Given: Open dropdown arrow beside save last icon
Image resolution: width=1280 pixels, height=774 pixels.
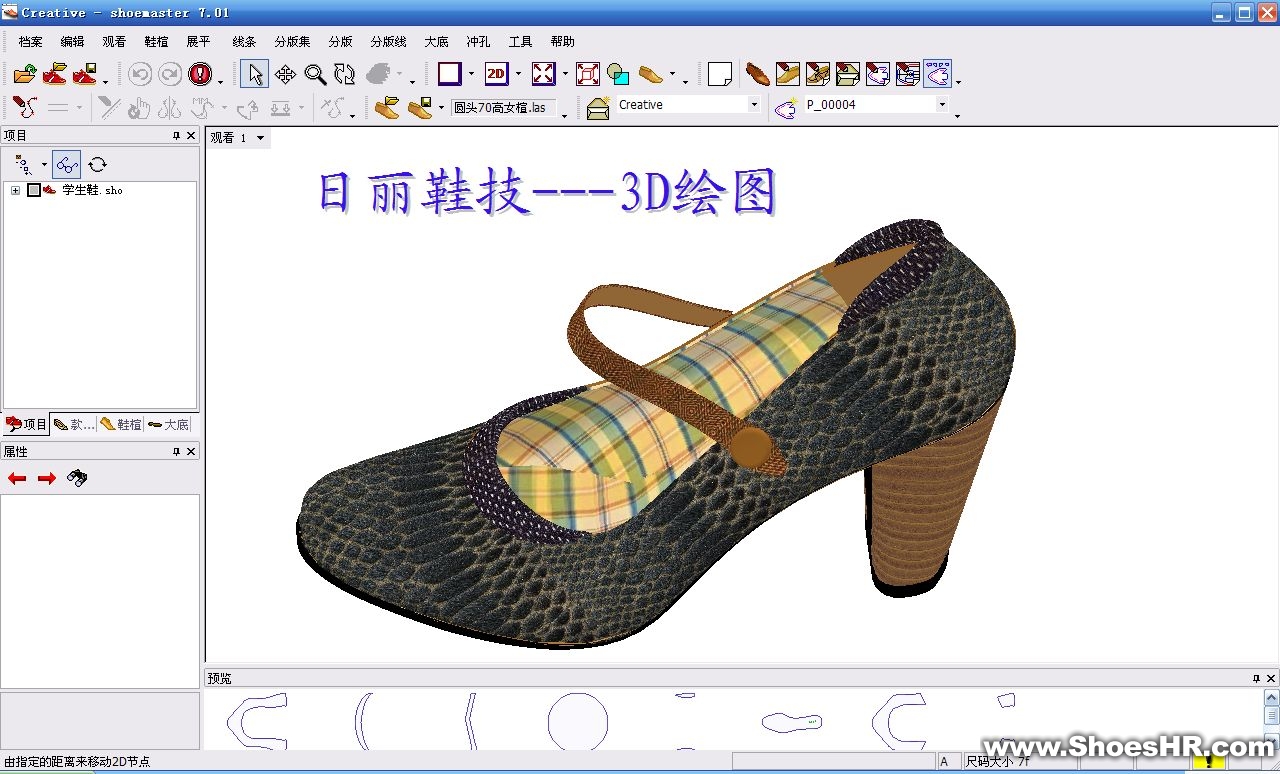Looking at the screenshot, I should pos(441,107).
